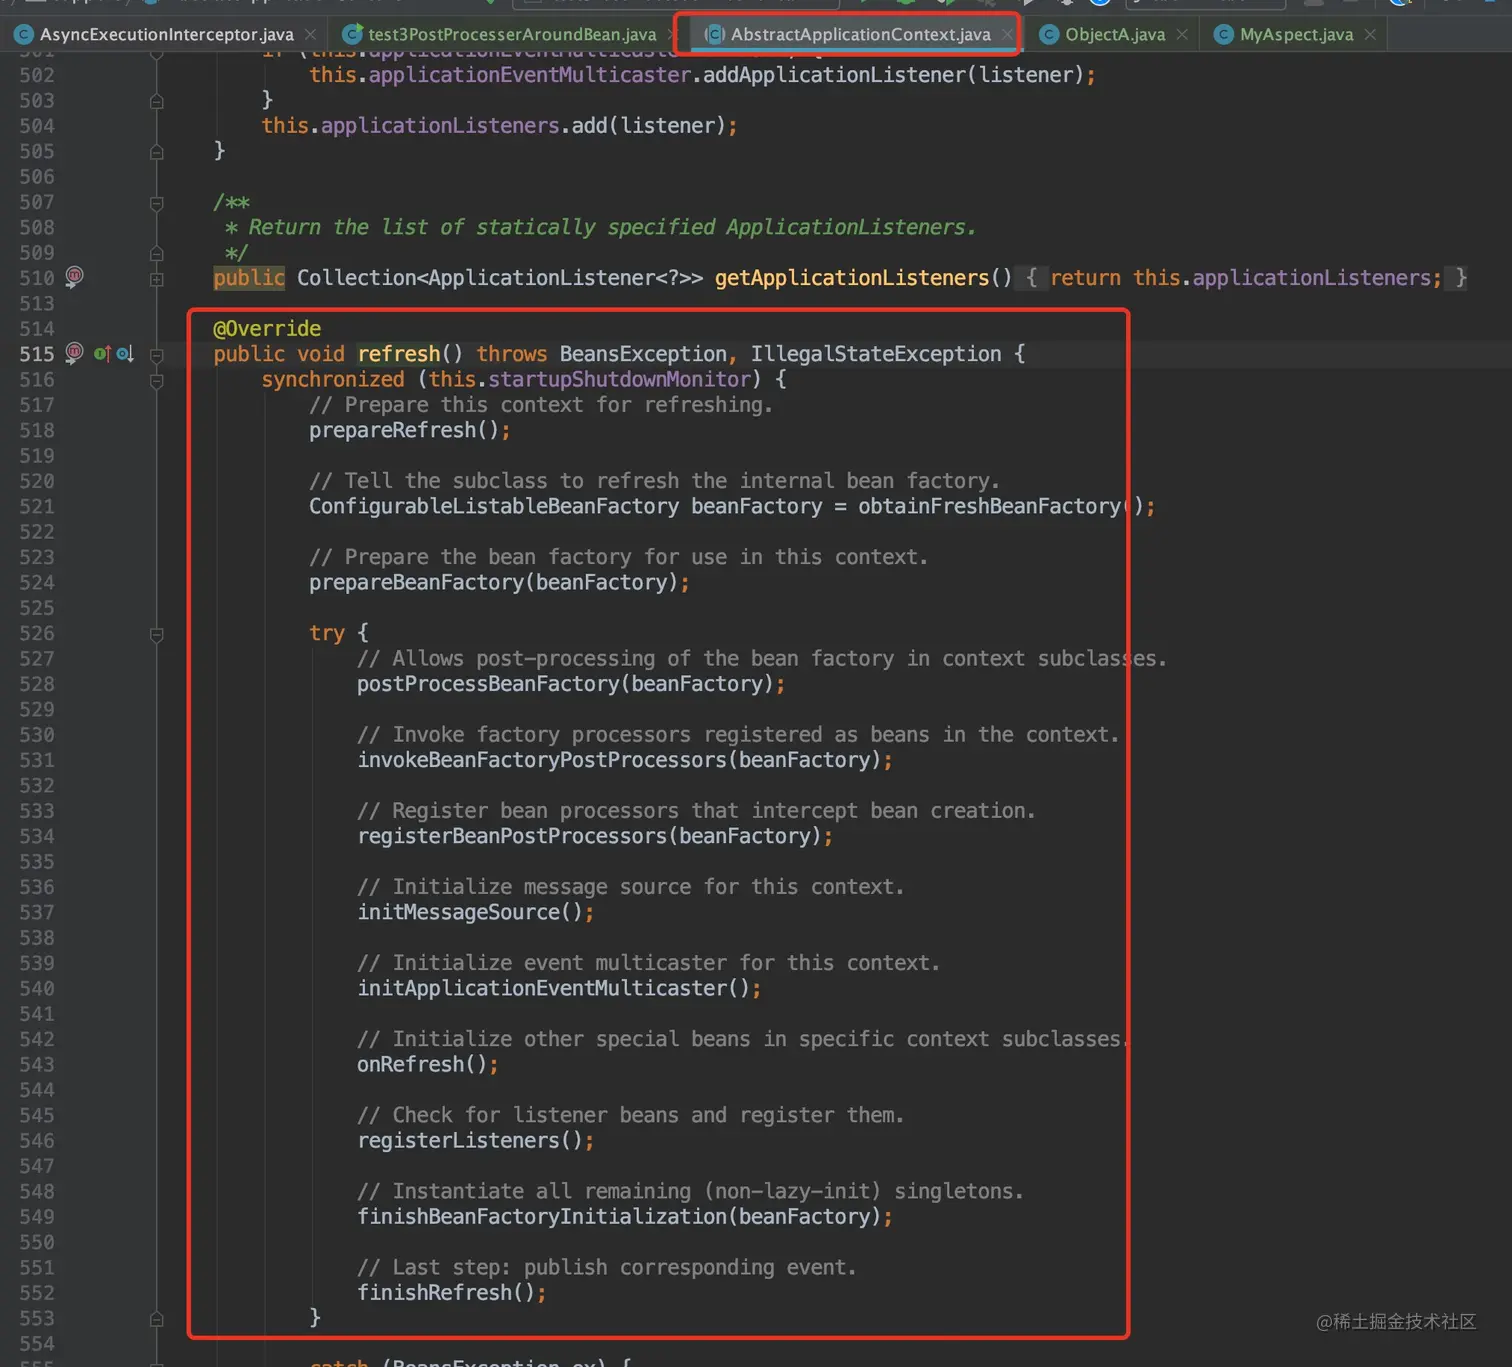Click the comment 'Initialize message source for this context.'
The width and height of the screenshot is (1512, 1367).
631,887
